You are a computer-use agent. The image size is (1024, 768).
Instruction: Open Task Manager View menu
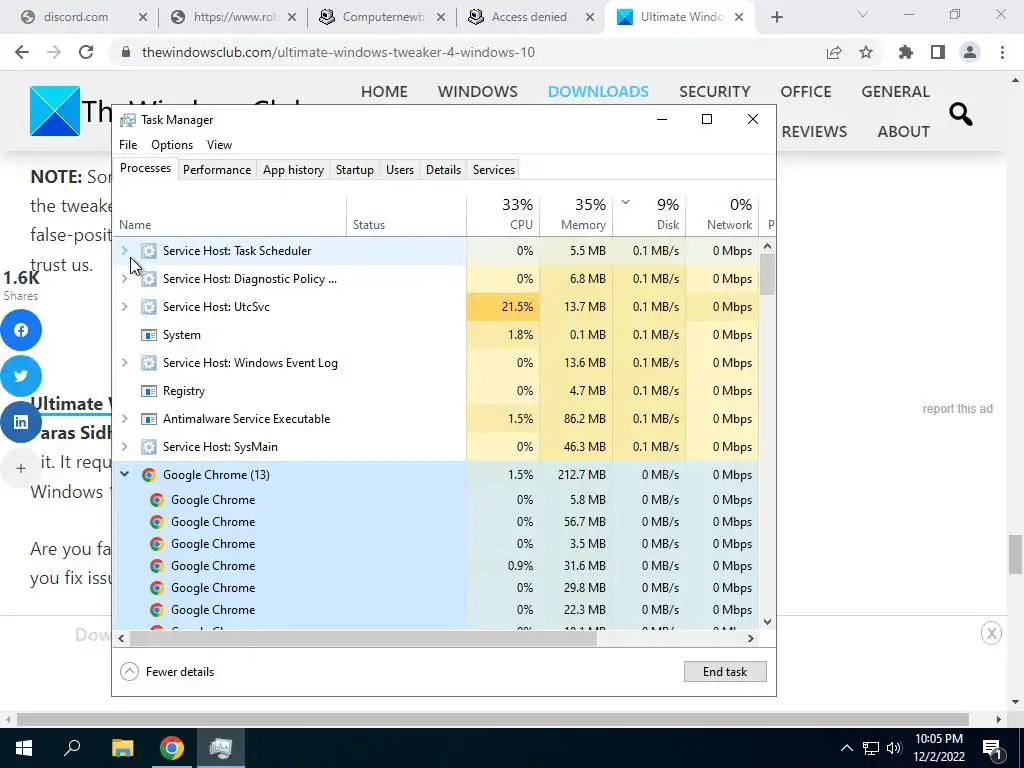pyautogui.click(x=219, y=145)
